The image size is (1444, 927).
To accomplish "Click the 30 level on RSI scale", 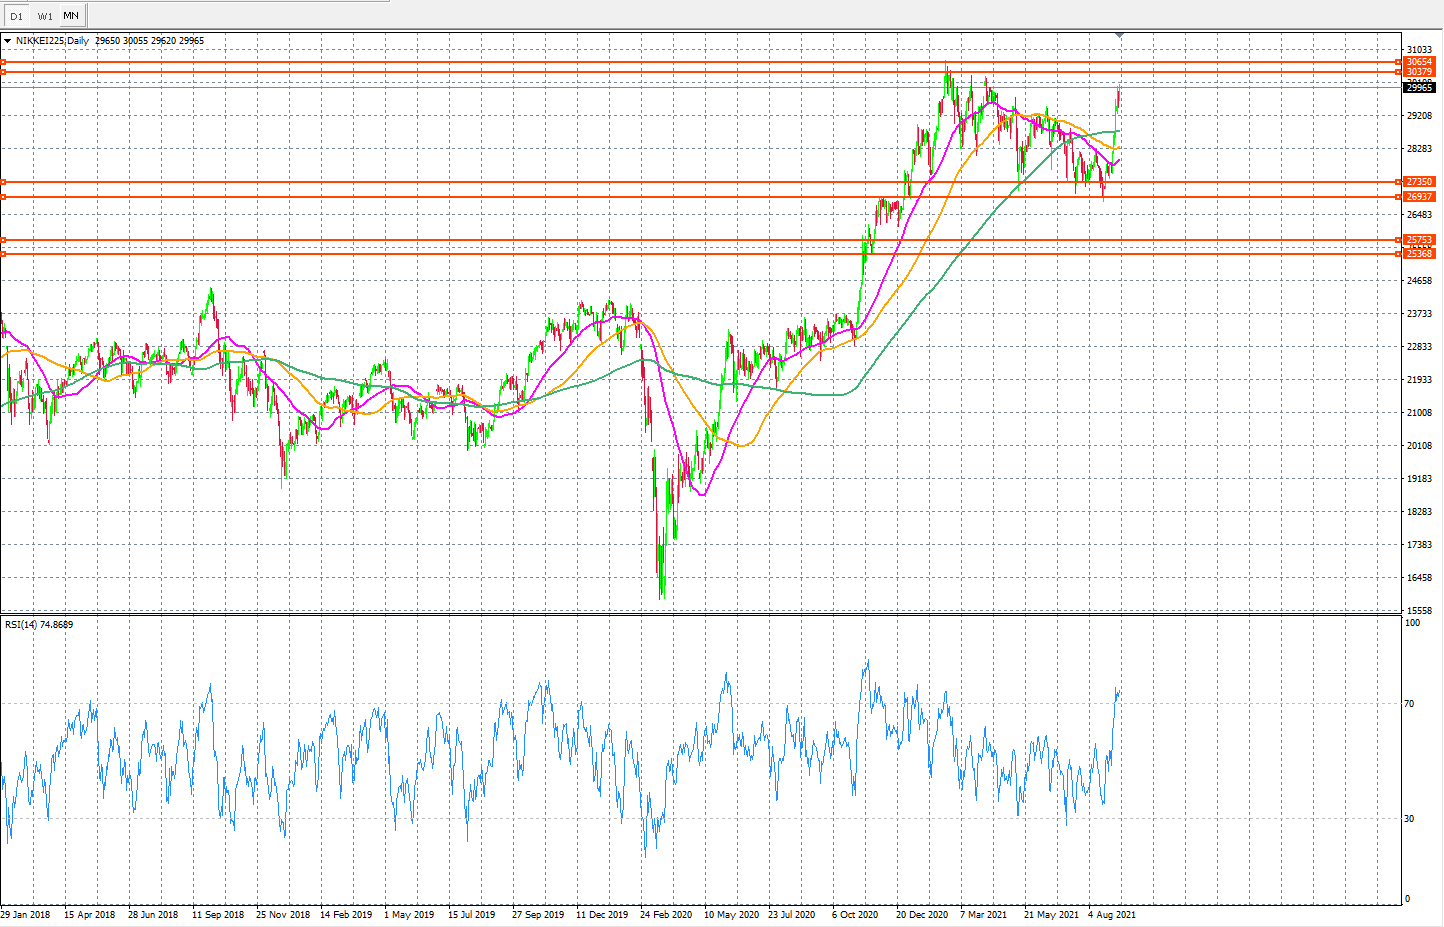I will [1410, 819].
